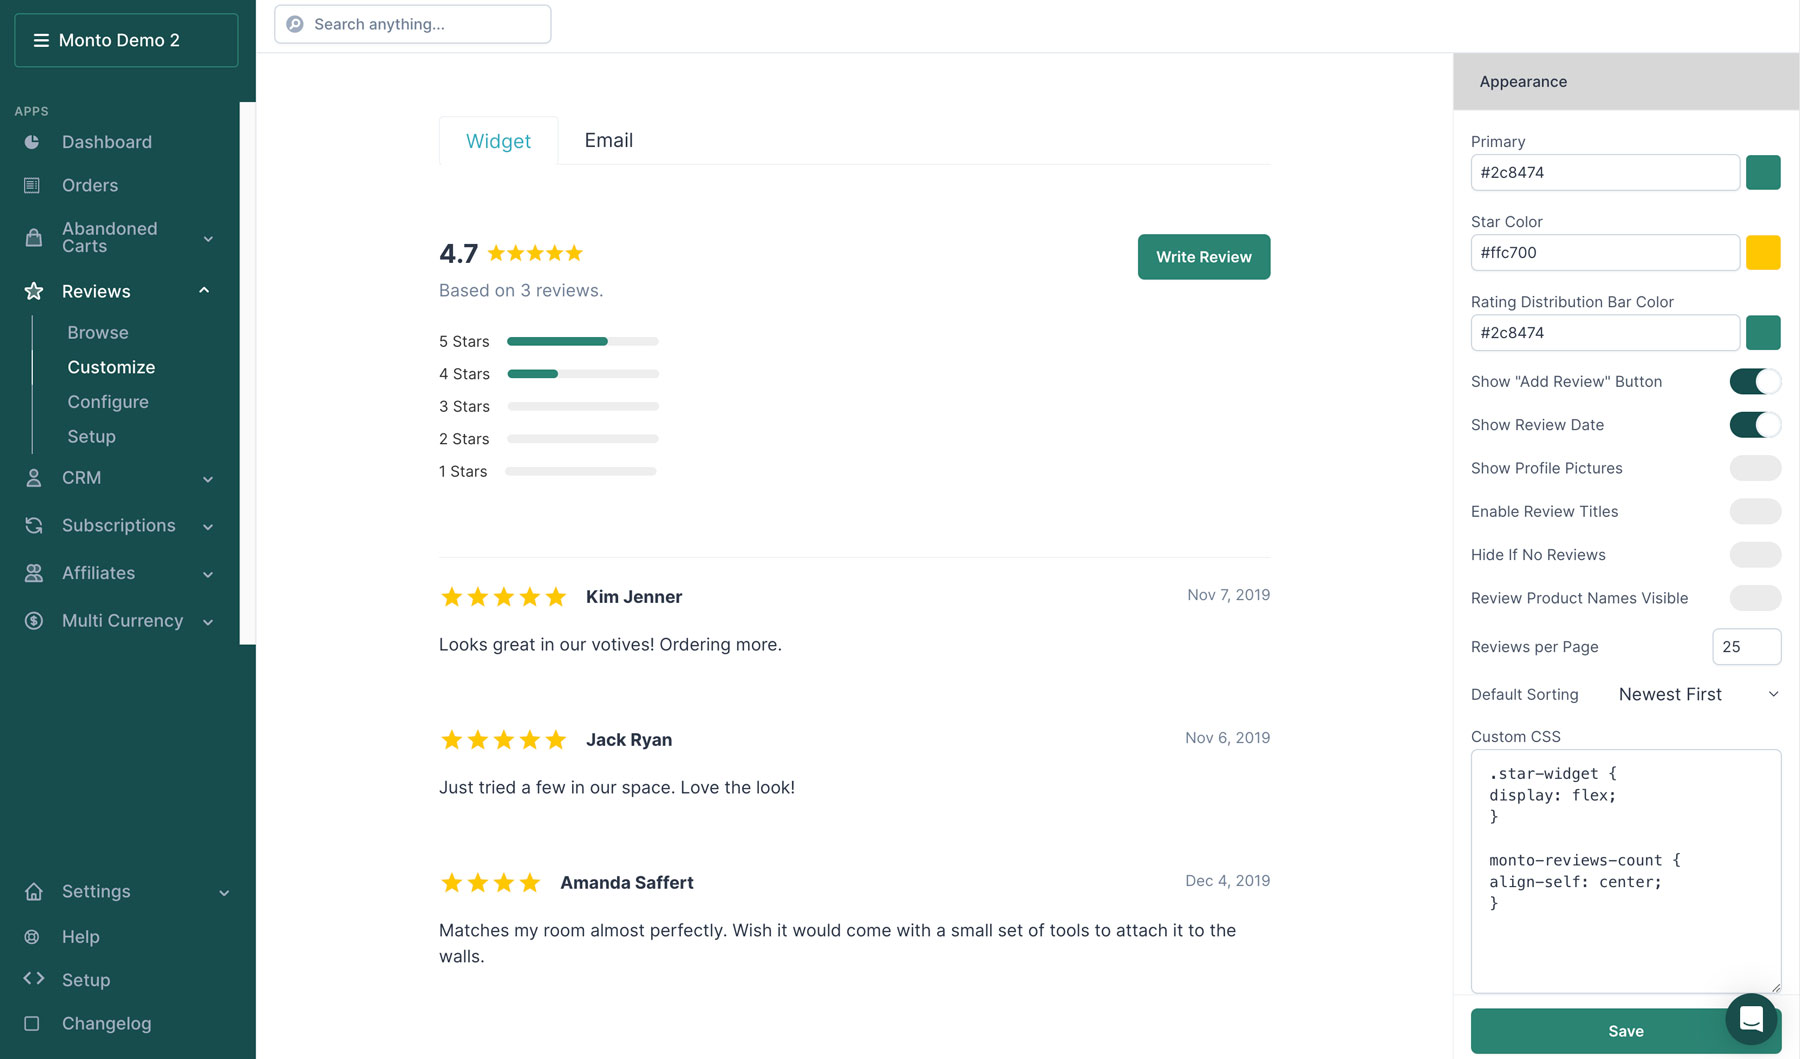Image resolution: width=1800 pixels, height=1059 pixels.
Task: Turn on the Enable Review Titles toggle
Action: pyautogui.click(x=1755, y=511)
